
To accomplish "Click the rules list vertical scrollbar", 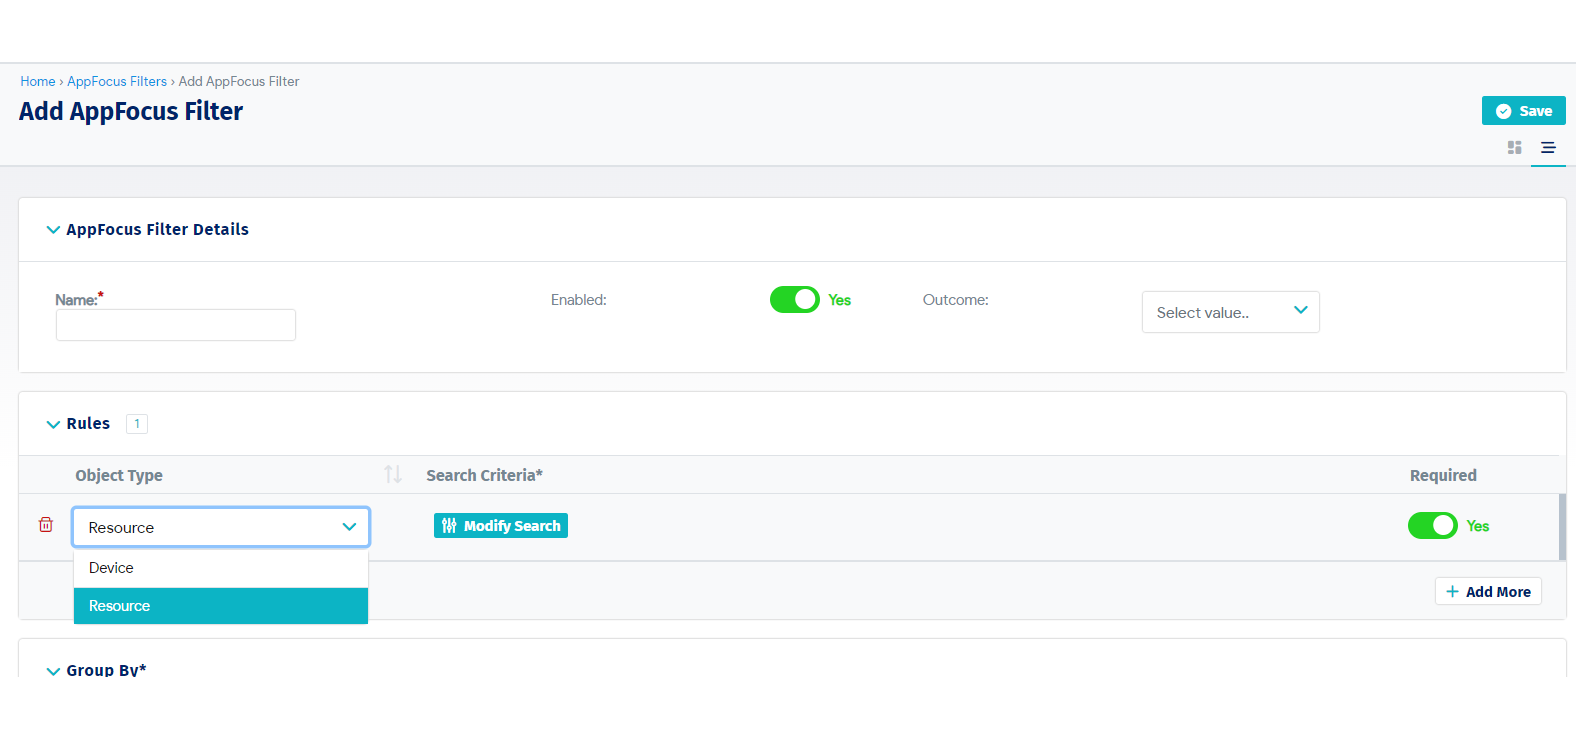I will pyautogui.click(x=1562, y=527).
